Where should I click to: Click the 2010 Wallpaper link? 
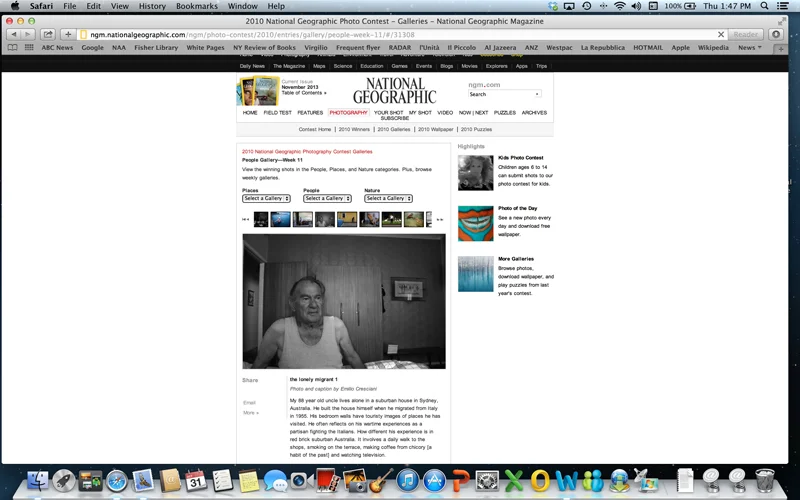pyautogui.click(x=436, y=130)
